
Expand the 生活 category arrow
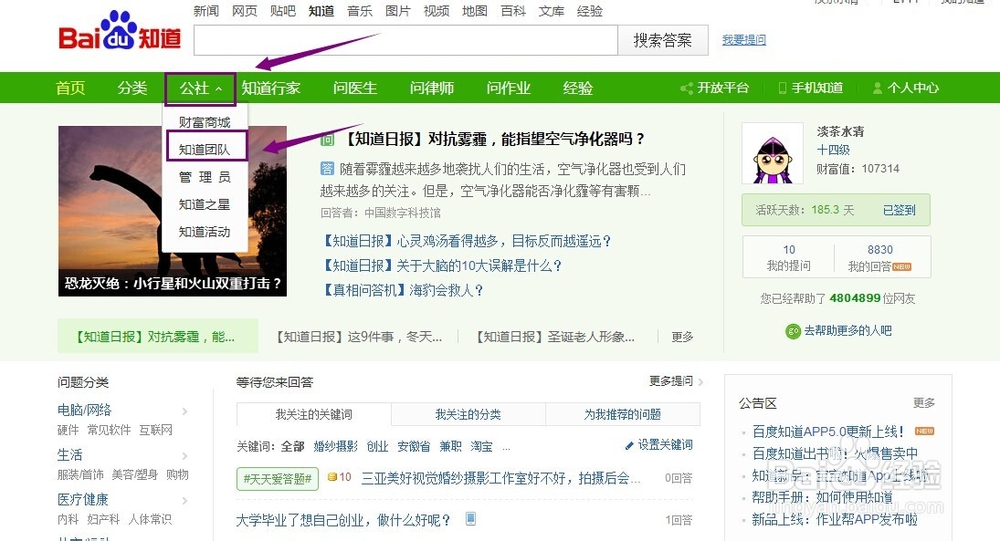185,456
